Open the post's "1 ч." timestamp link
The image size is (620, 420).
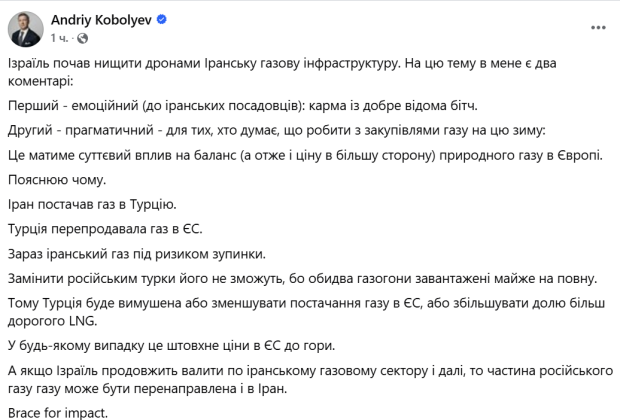tap(59, 38)
